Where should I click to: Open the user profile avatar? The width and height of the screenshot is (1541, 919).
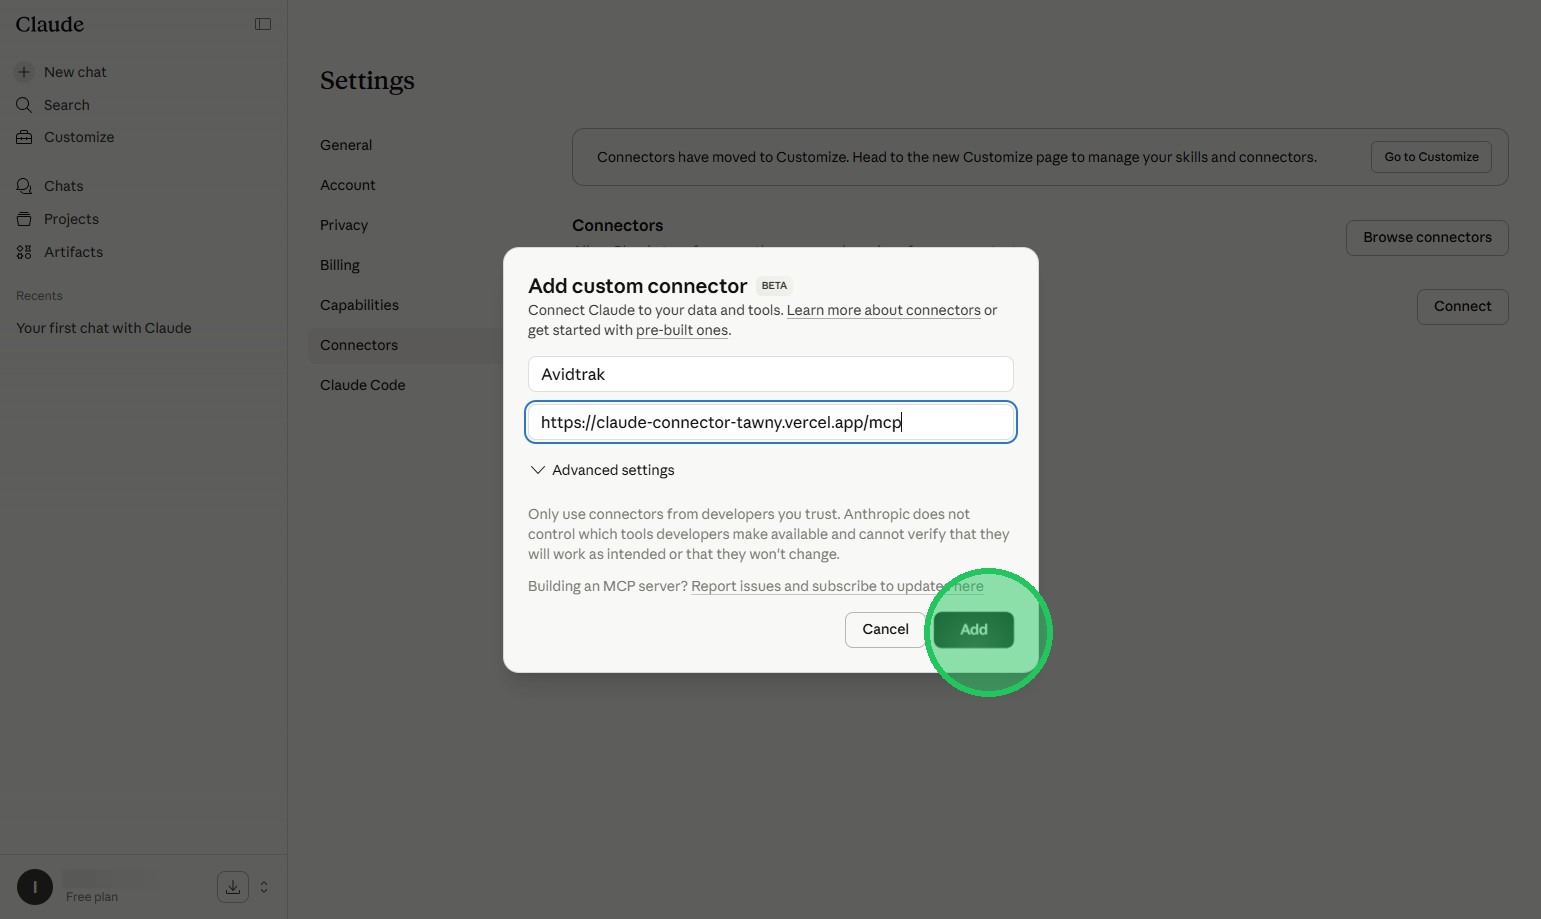pos(35,887)
